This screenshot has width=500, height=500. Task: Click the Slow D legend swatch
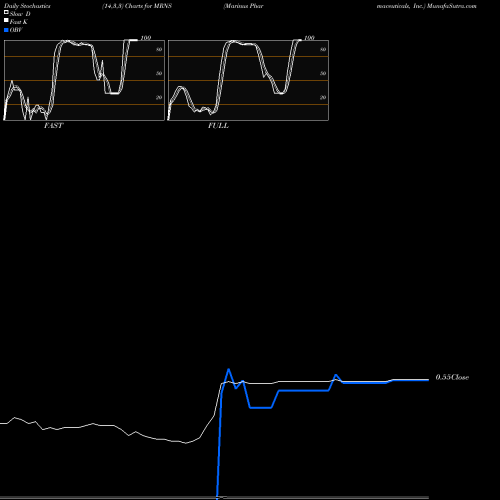pos(6,12)
